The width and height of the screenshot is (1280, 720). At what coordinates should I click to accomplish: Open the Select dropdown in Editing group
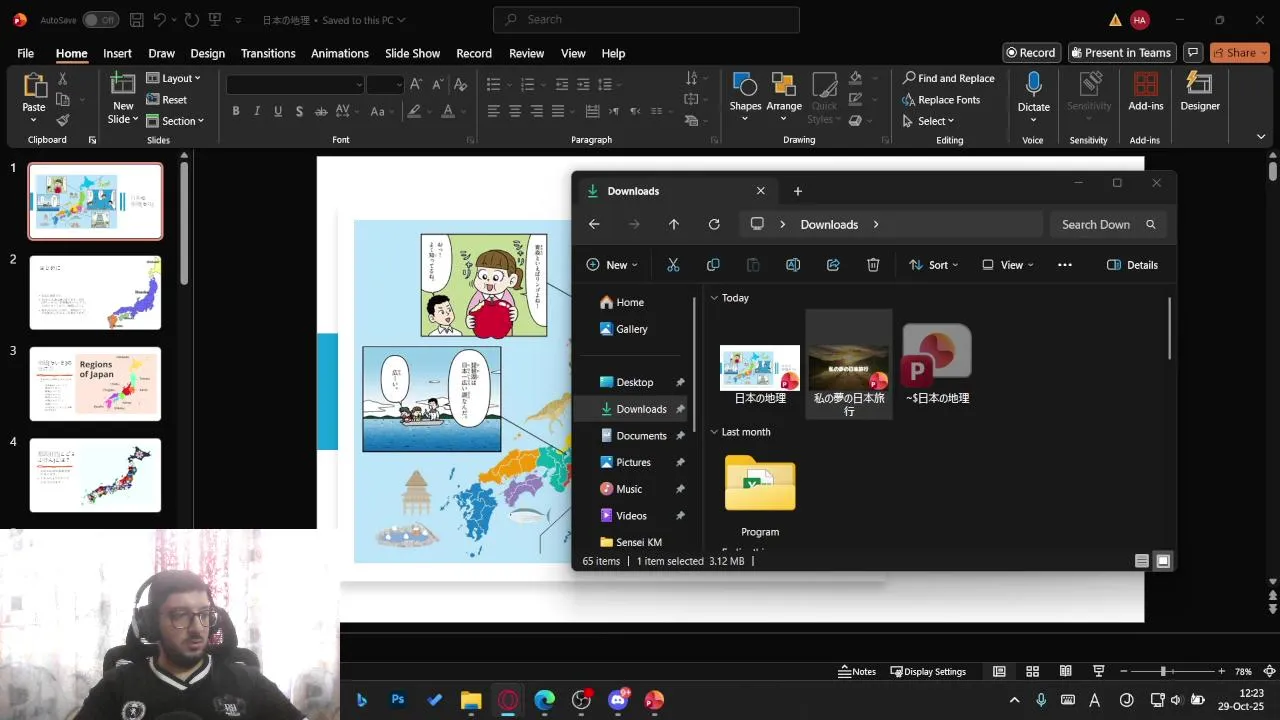pyautogui.click(x=929, y=121)
